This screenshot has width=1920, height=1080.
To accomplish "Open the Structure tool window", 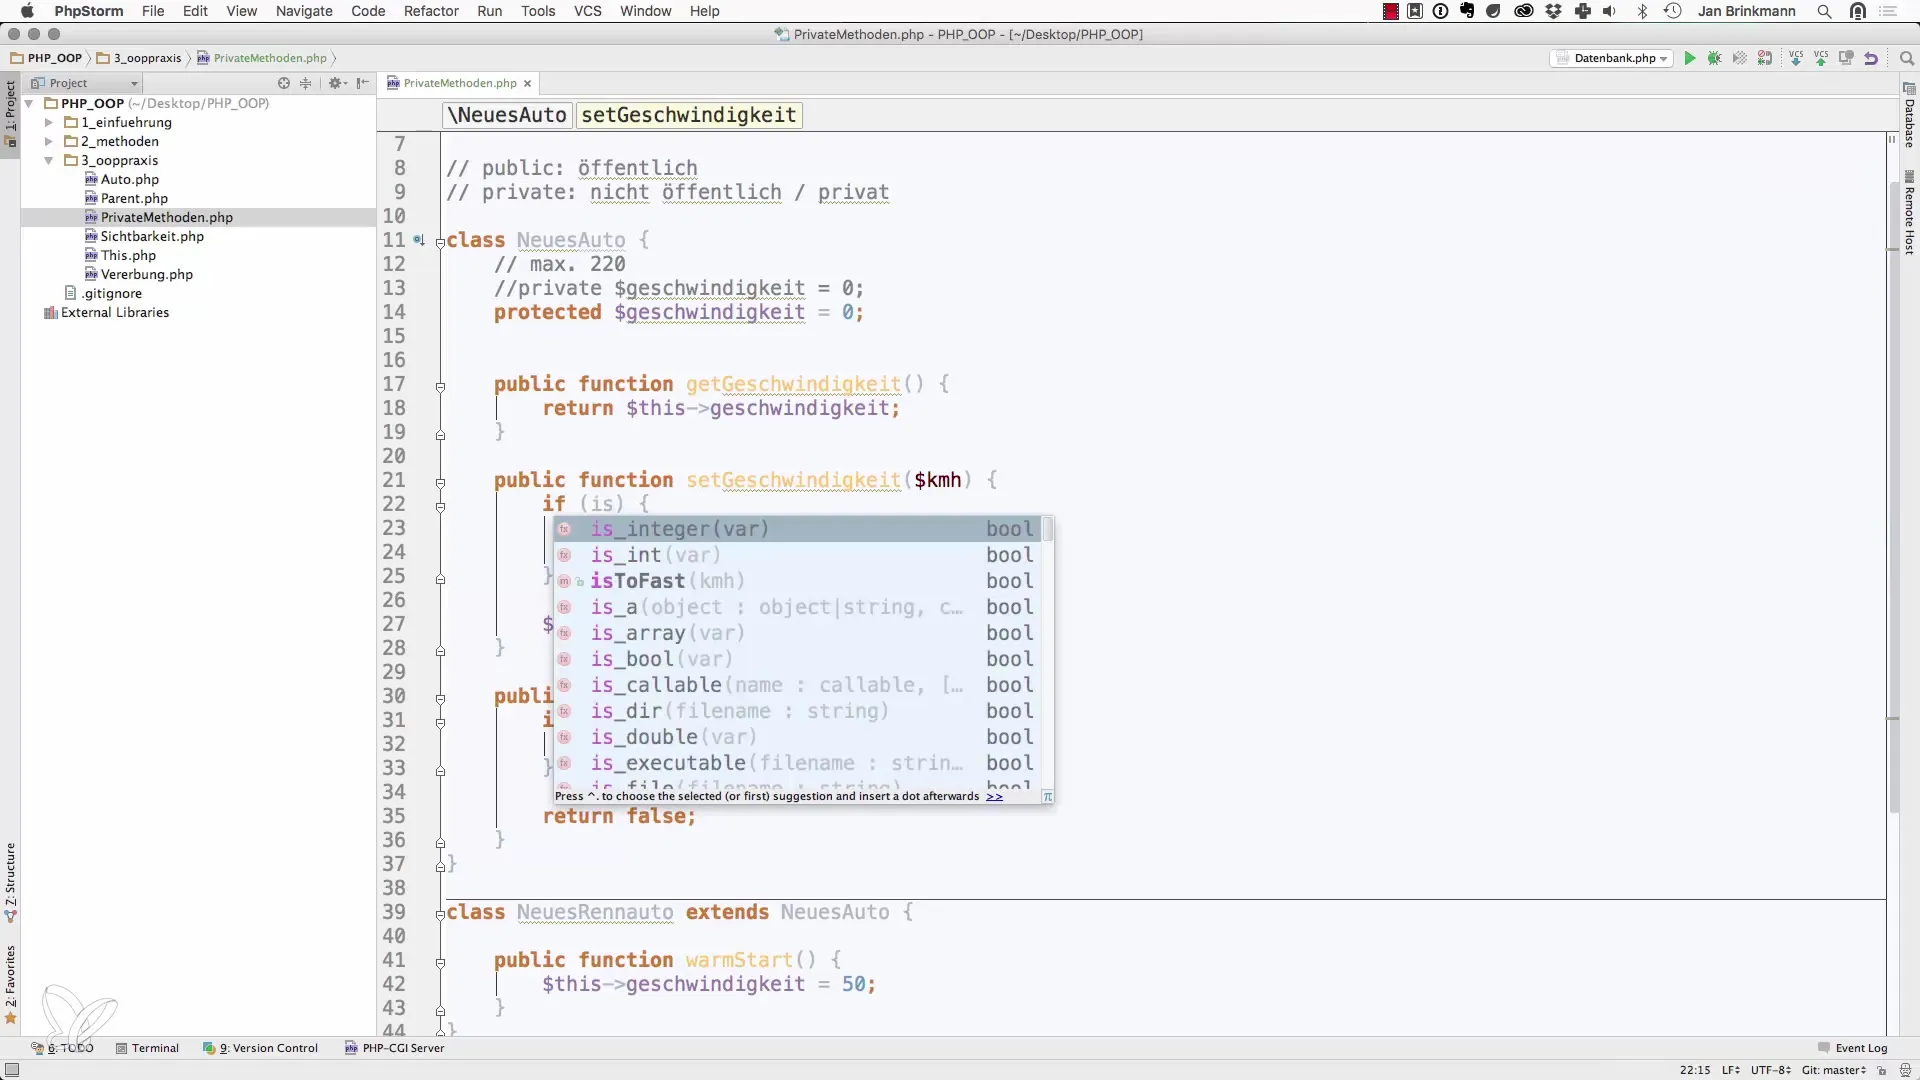I will click(x=10, y=882).
